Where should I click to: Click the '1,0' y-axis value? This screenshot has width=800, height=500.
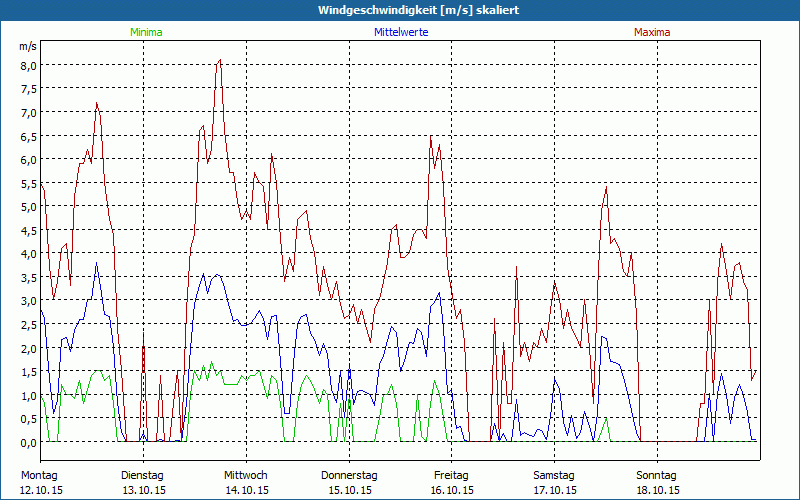click(29, 395)
